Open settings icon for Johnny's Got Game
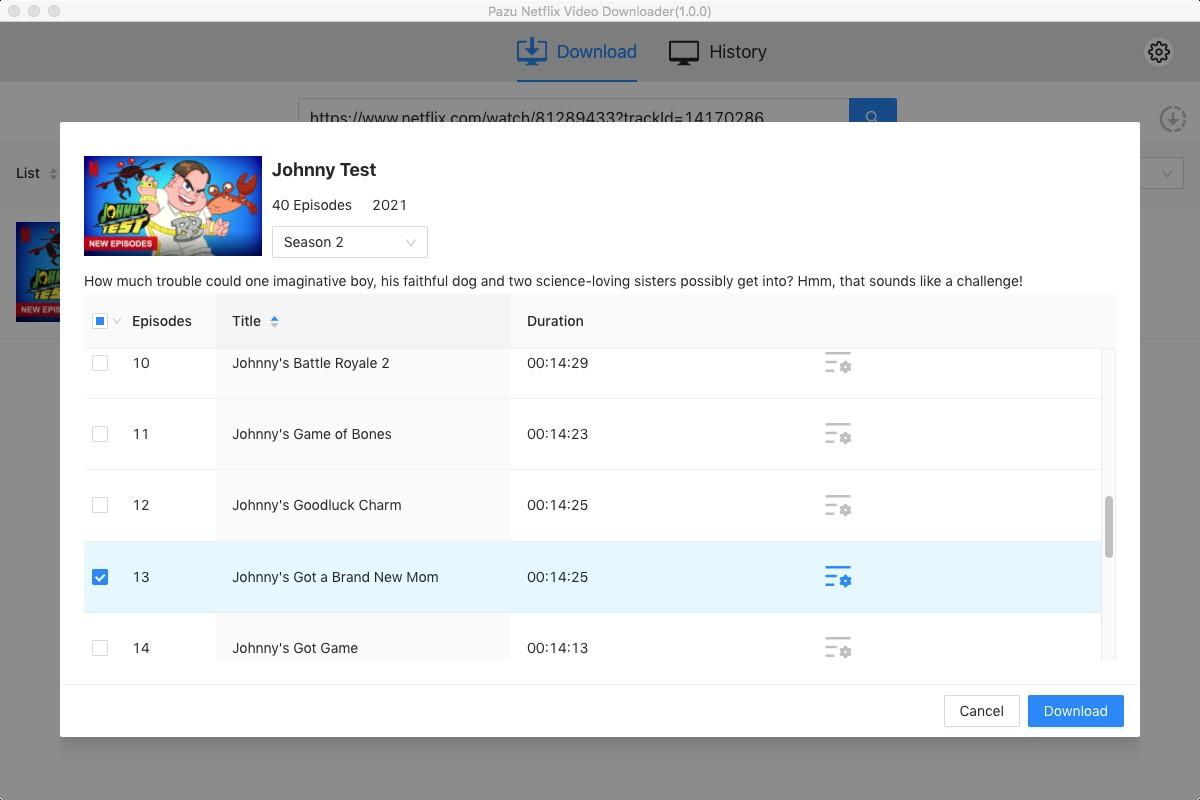The image size is (1200, 800). [x=837, y=648]
